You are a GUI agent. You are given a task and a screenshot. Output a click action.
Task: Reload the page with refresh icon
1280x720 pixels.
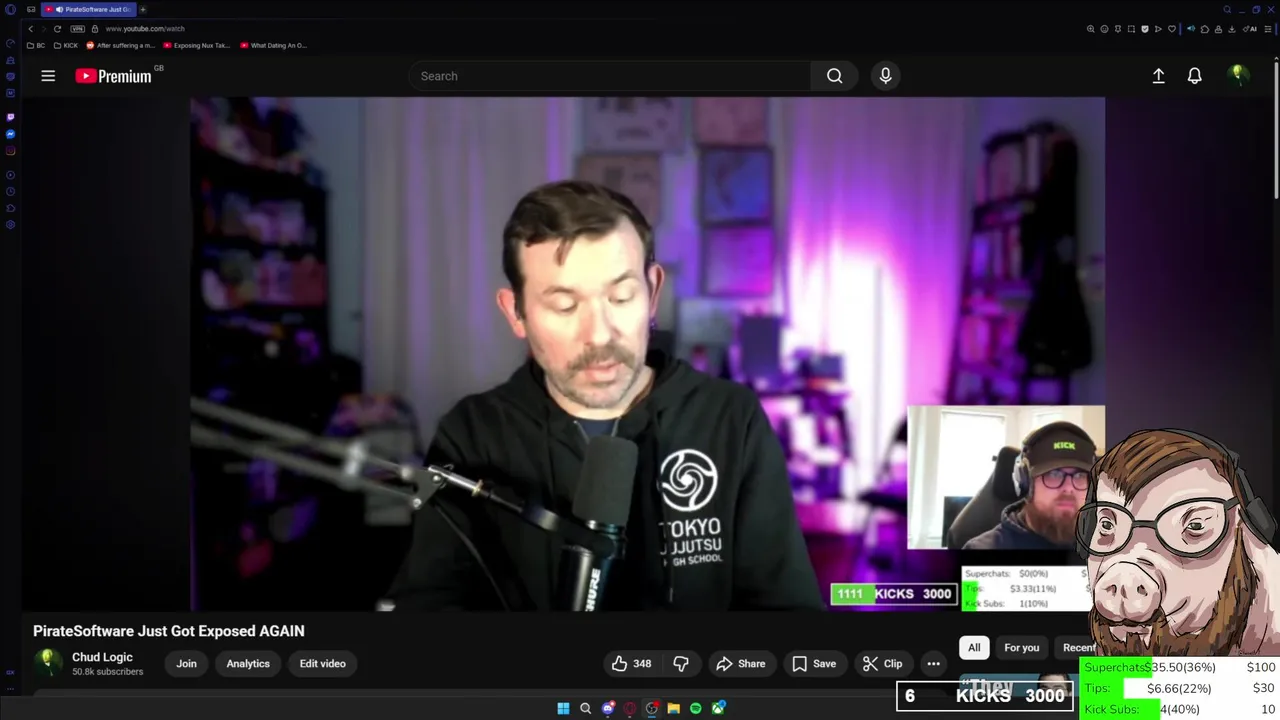(x=57, y=29)
